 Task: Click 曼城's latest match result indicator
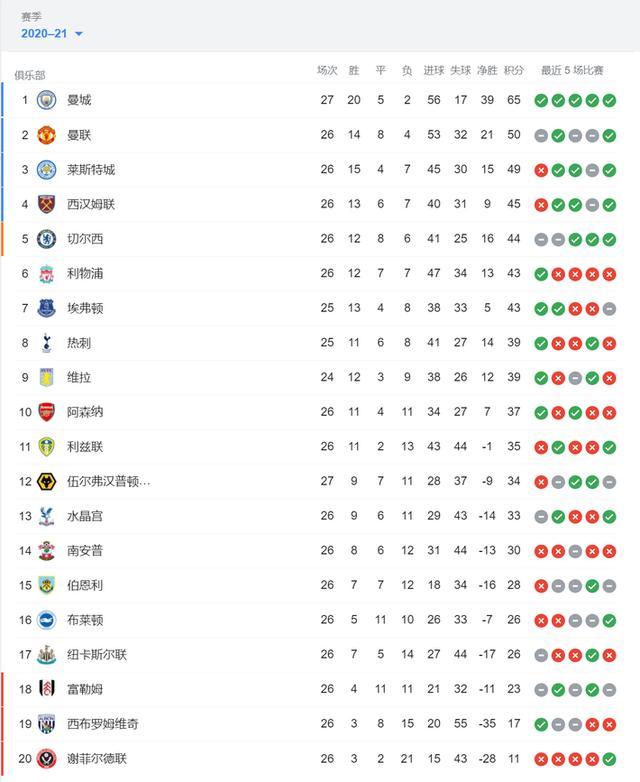609,100
